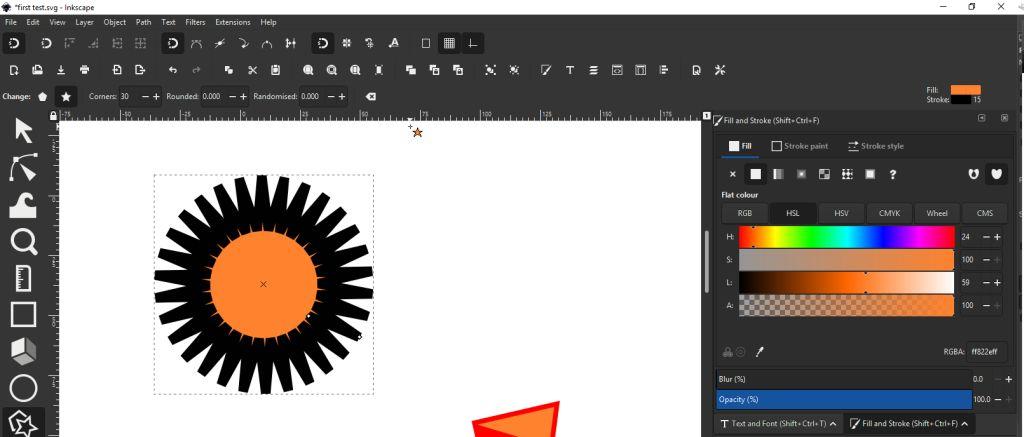Screen dimensions: 1024x437
Task: Expand Text and Font panel chevron
Action: click(x=836, y=424)
